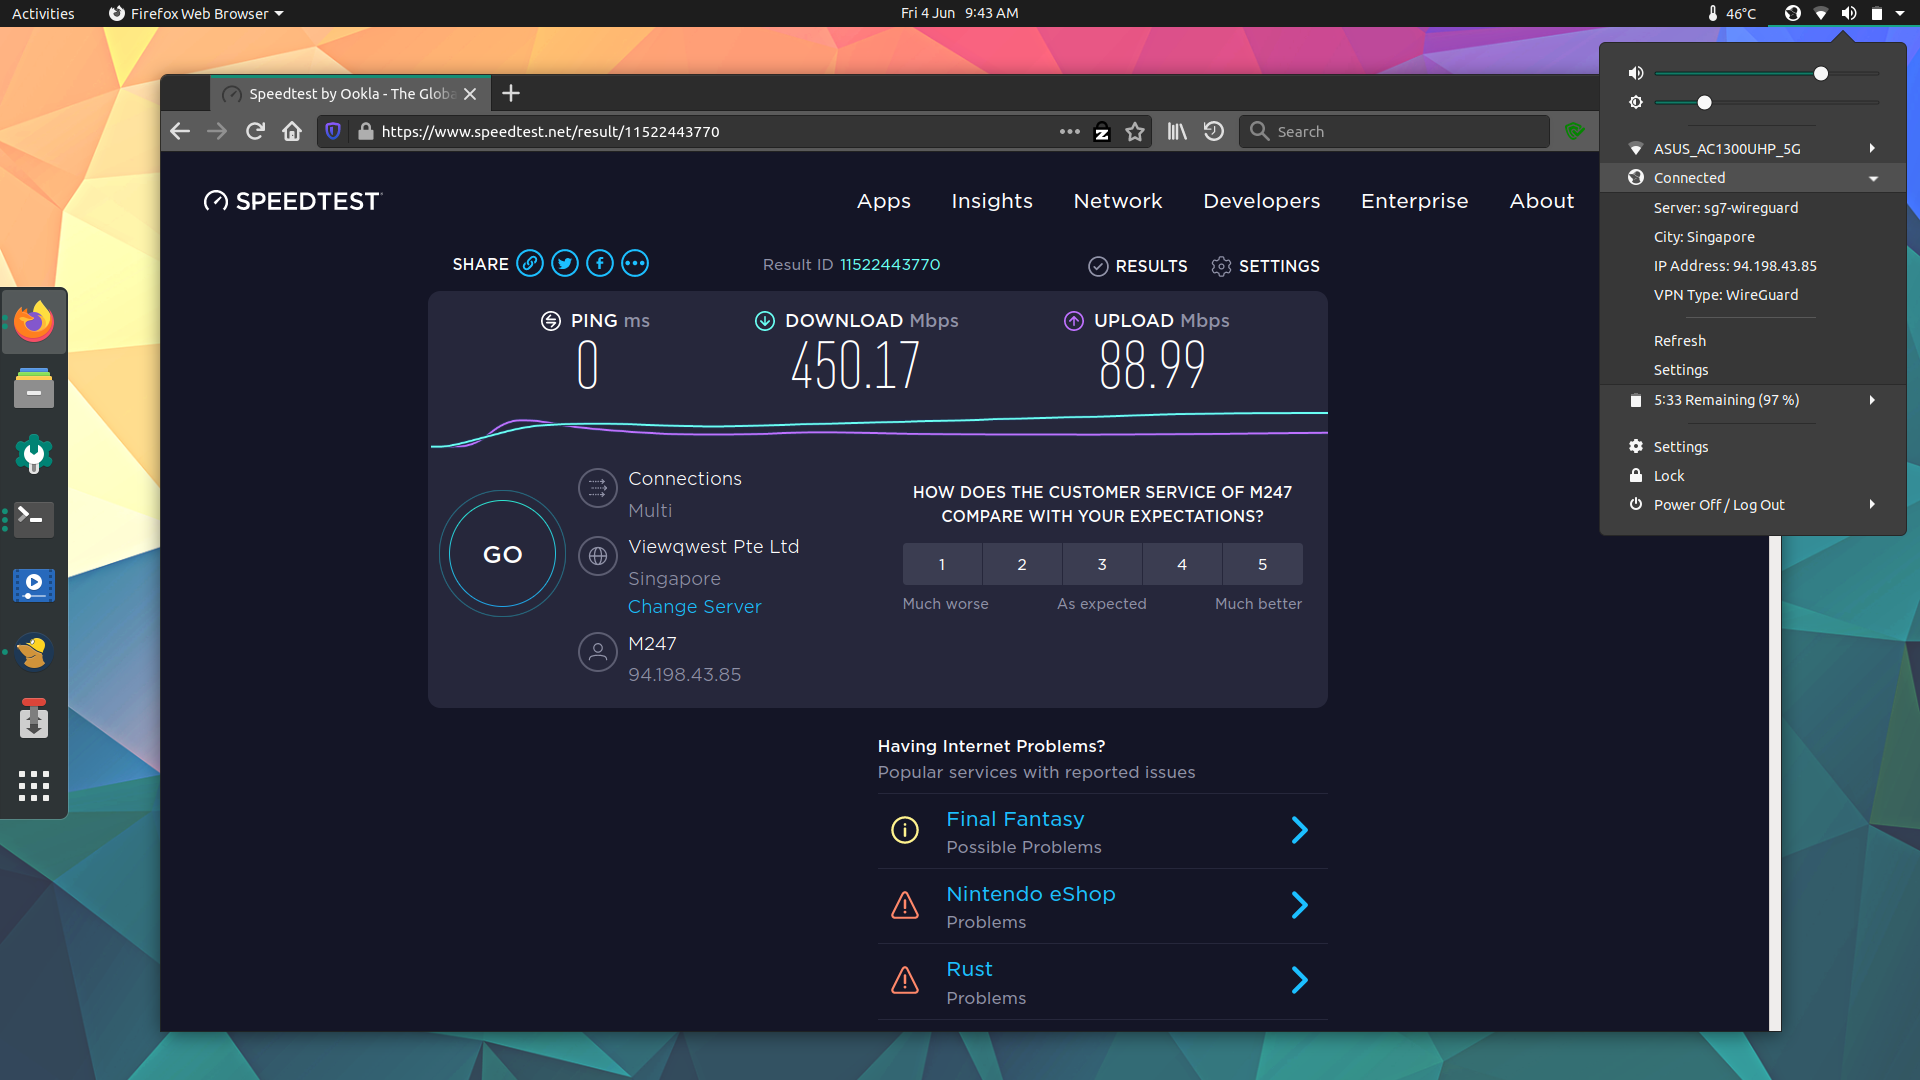Click Refresh in the VPN menu
Screen dimensions: 1920x1080
pyautogui.click(x=1680, y=341)
